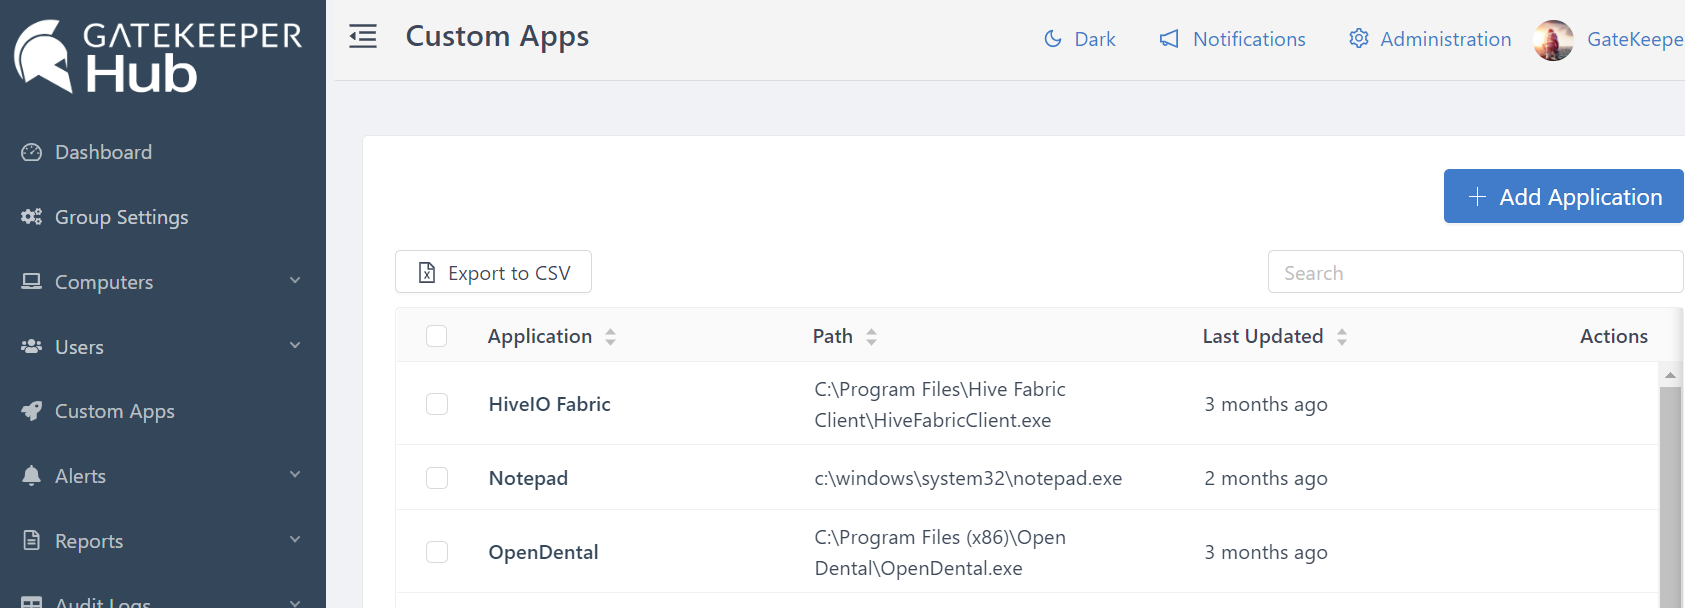Click into the Search field

(x=1475, y=272)
